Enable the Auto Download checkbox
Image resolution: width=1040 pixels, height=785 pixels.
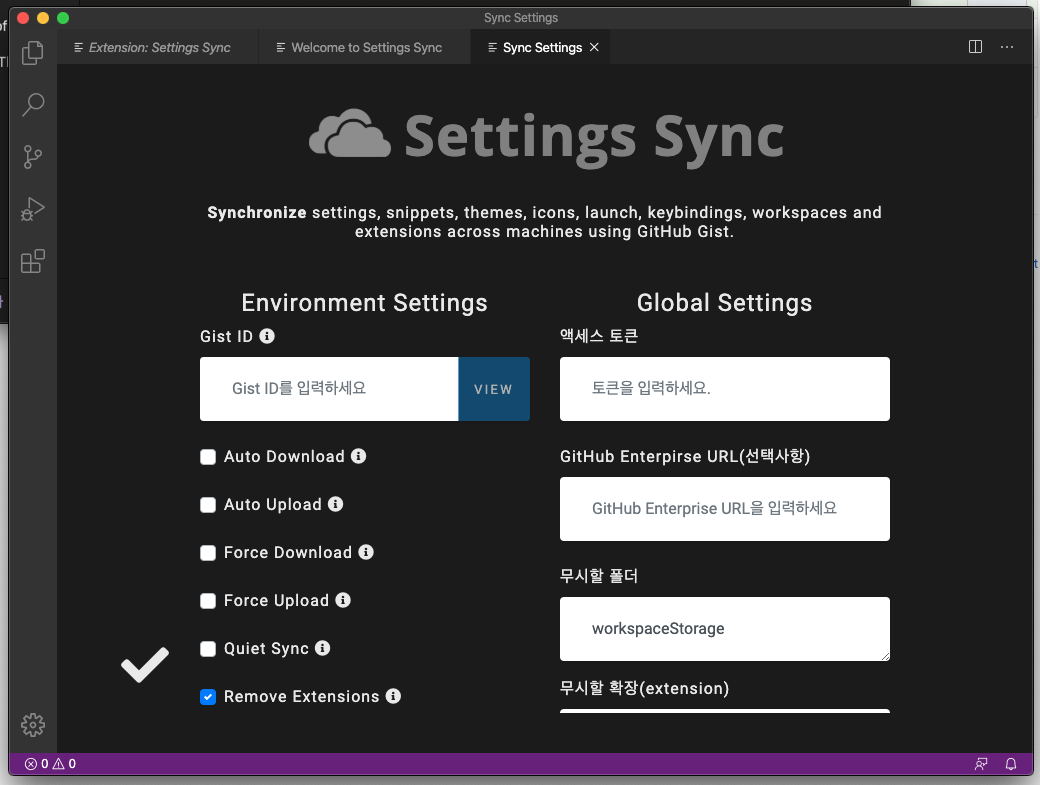pyautogui.click(x=208, y=457)
